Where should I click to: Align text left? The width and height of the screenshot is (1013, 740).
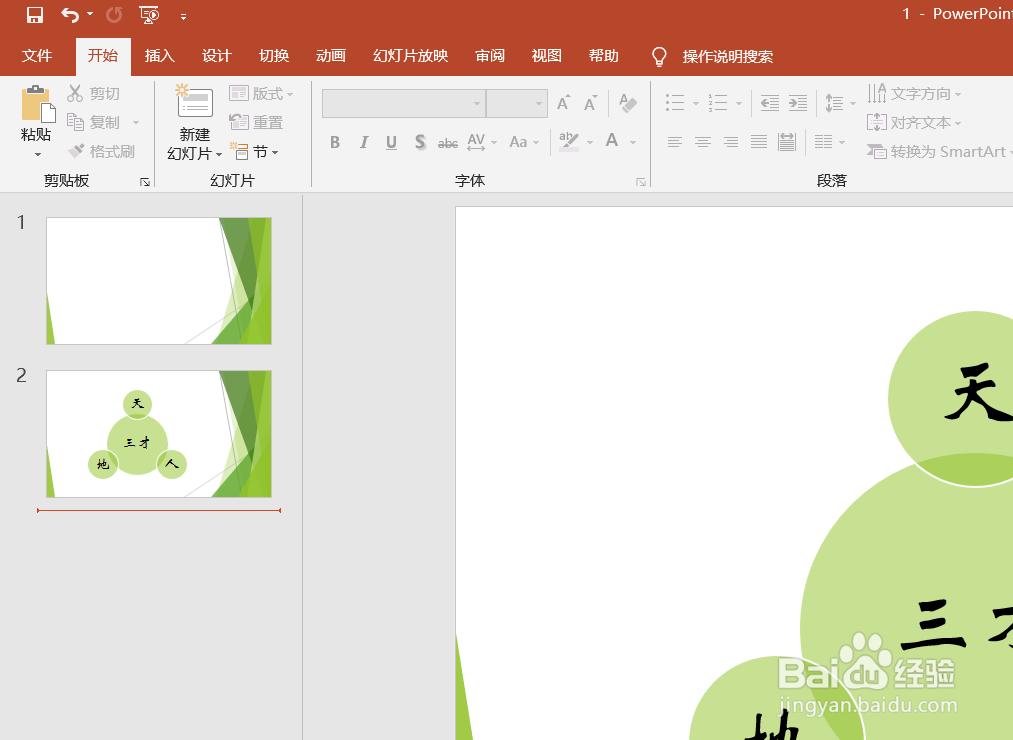(674, 142)
